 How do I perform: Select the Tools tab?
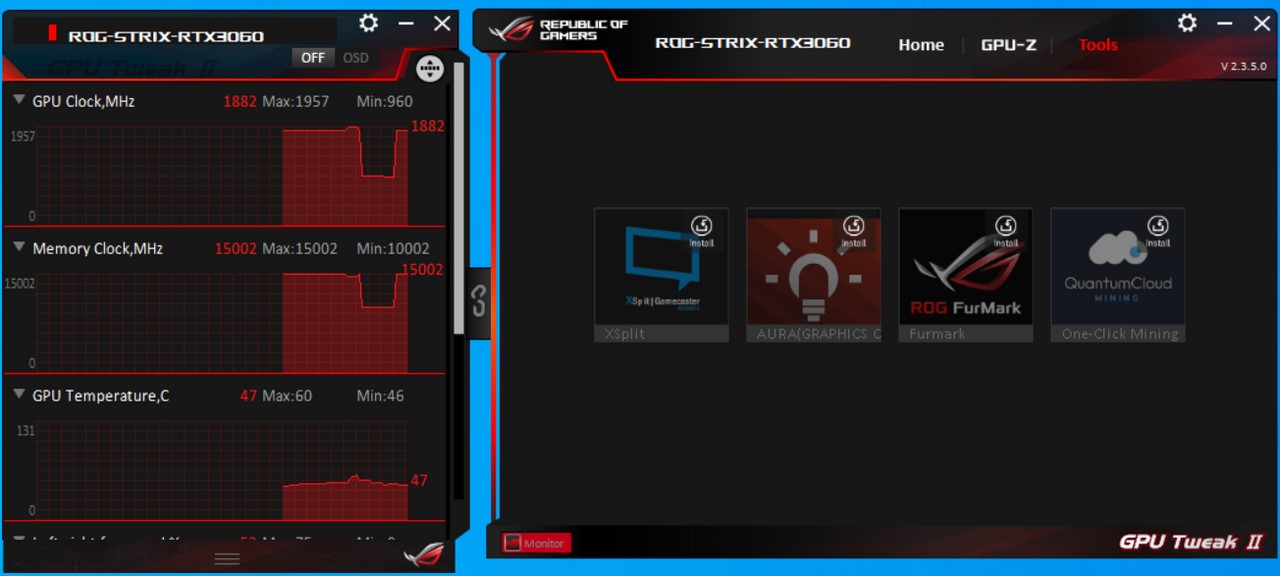click(1098, 45)
